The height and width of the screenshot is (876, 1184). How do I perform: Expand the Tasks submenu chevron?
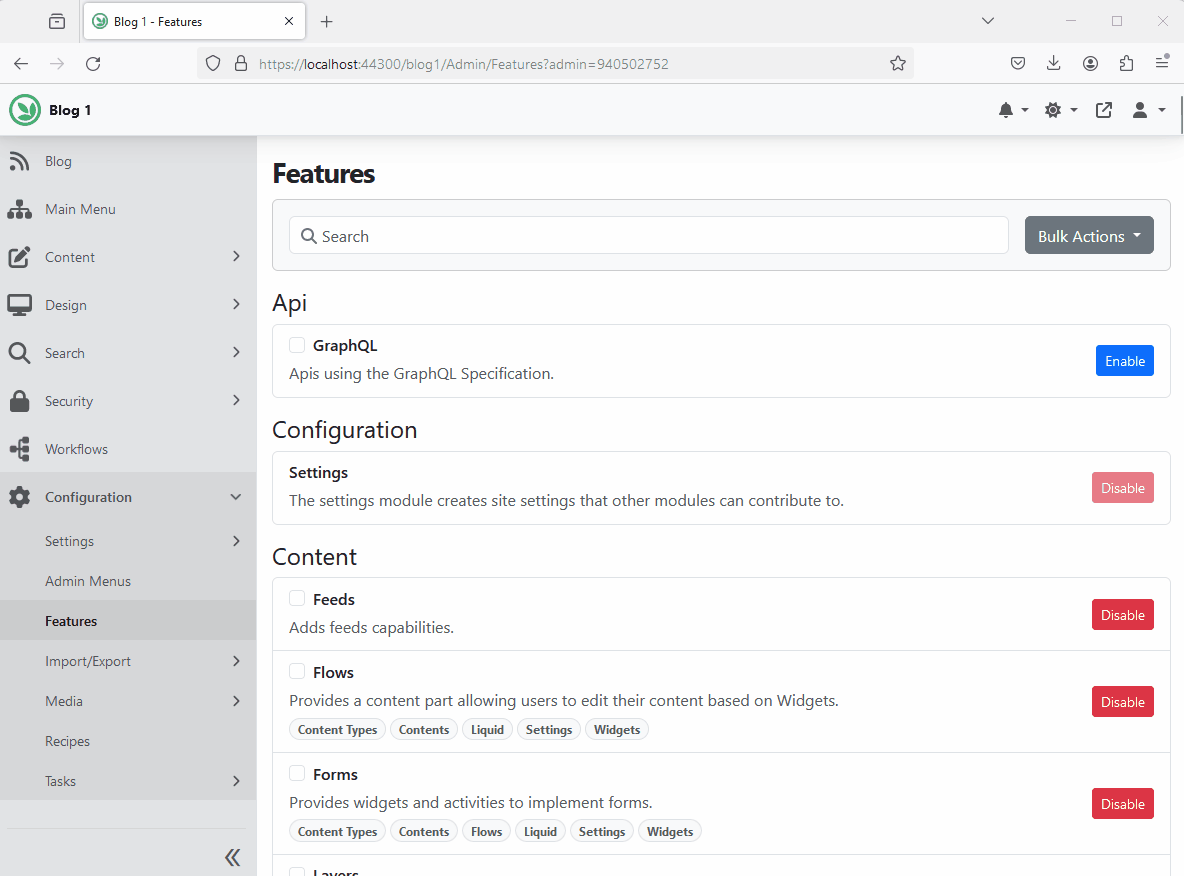[236, 781]
